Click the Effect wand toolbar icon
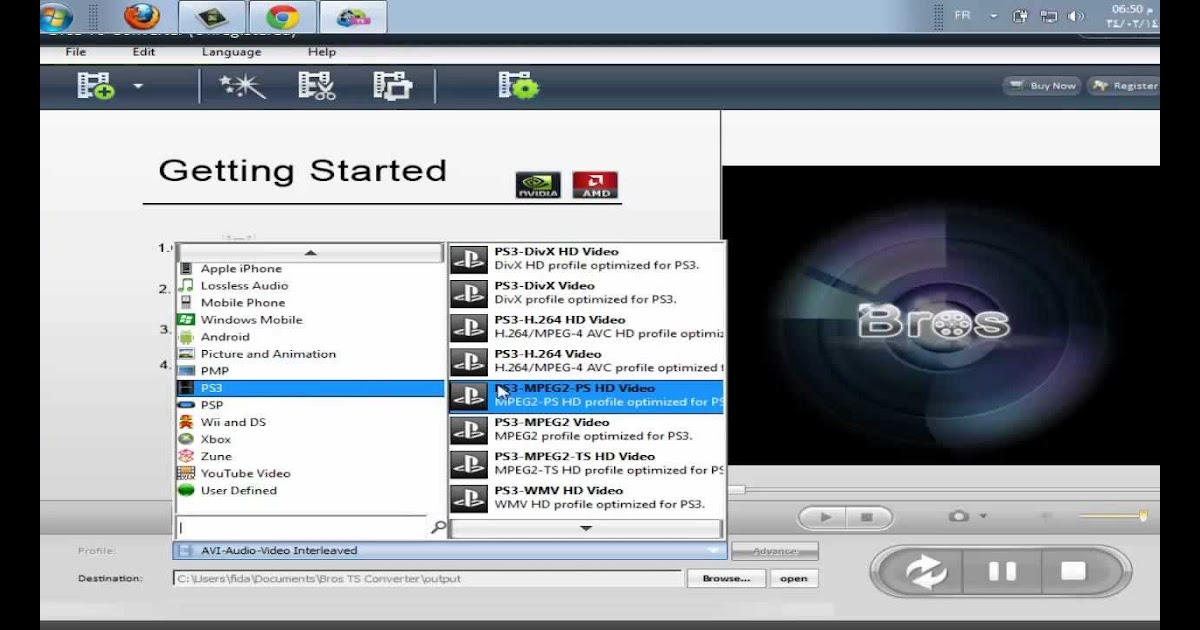1200x630 pixels. tap(243, 86)
